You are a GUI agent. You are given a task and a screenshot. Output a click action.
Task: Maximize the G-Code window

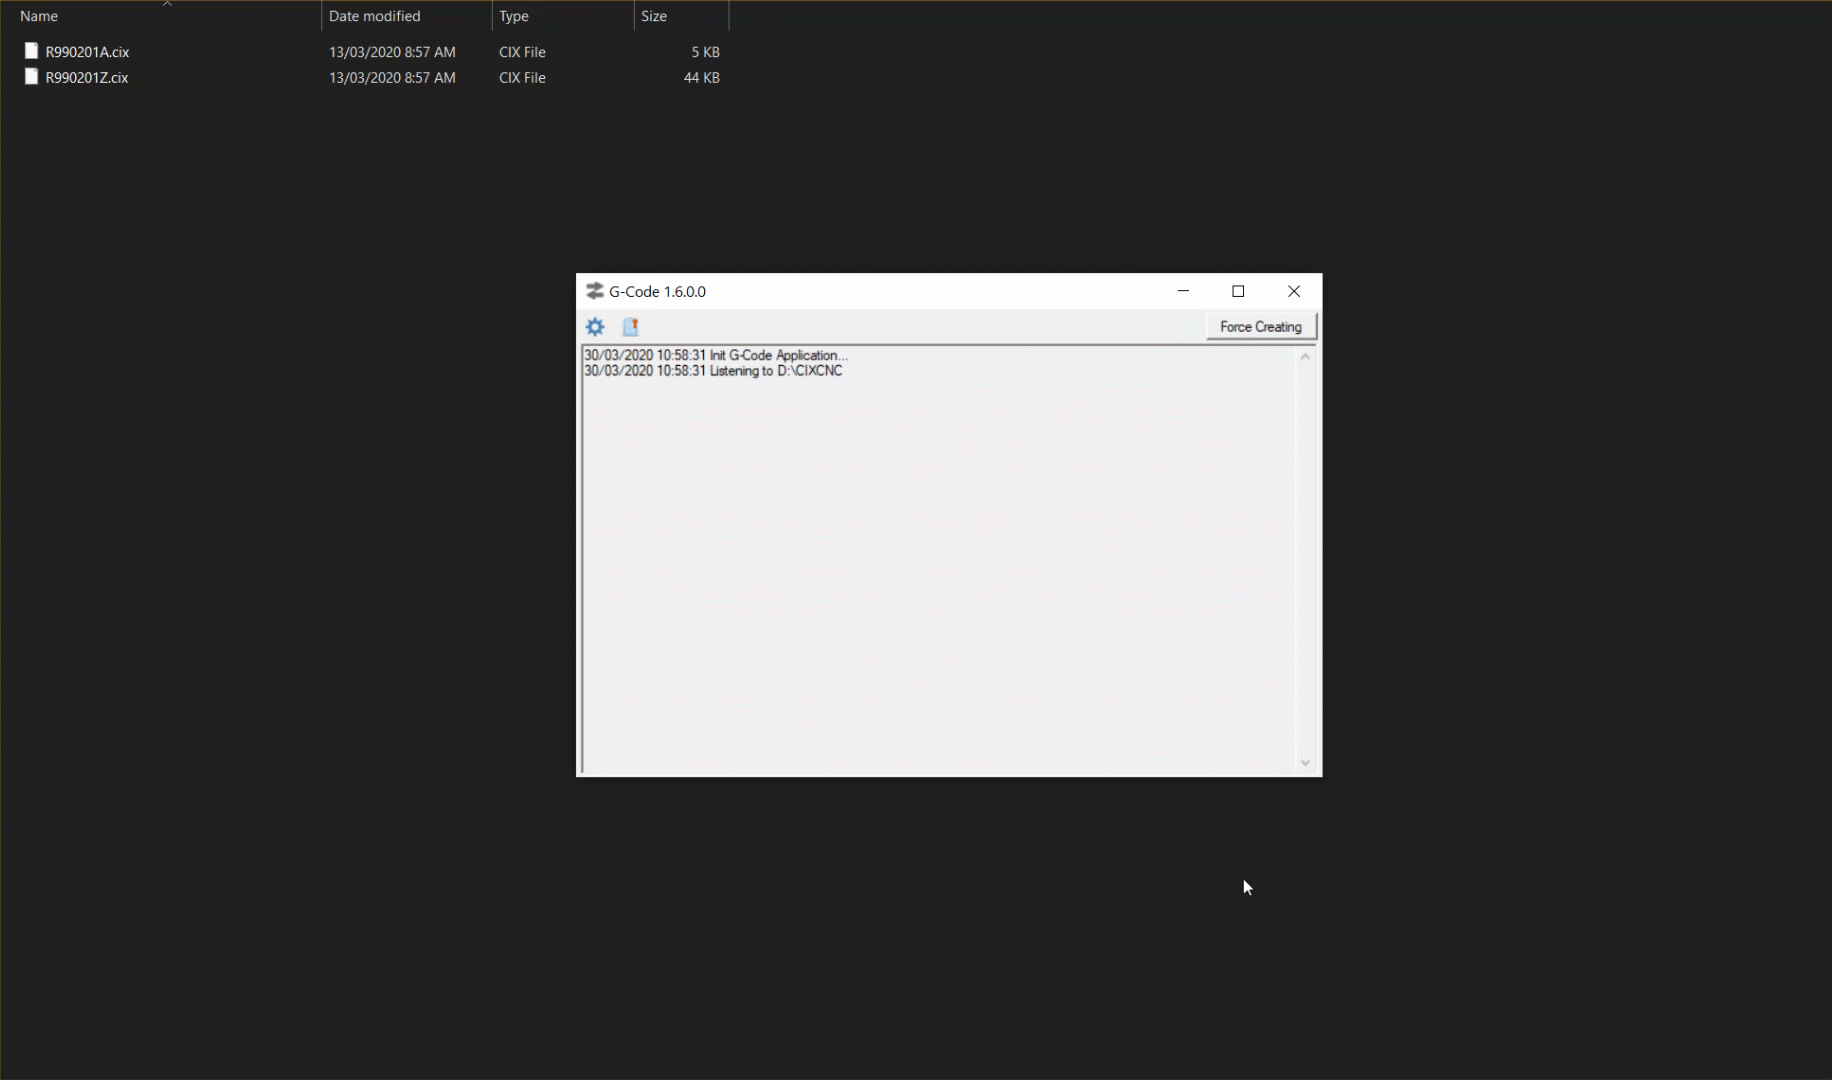click(1238, 291)
